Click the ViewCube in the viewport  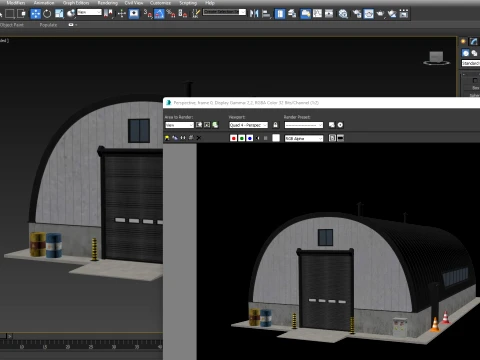tap(436, 58)
